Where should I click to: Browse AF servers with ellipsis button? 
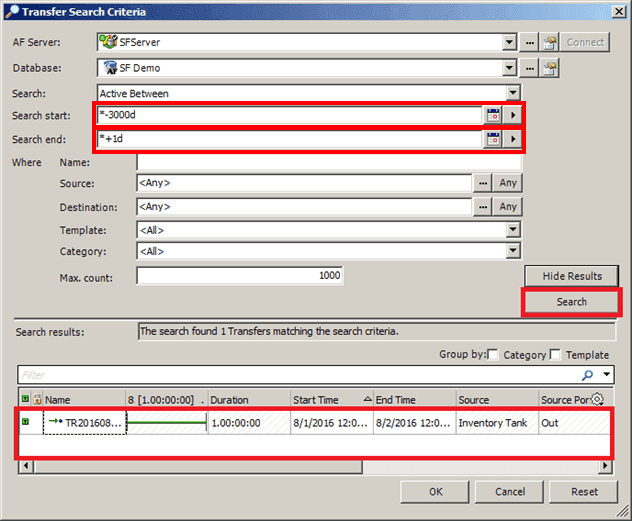[x=529, y=42]
